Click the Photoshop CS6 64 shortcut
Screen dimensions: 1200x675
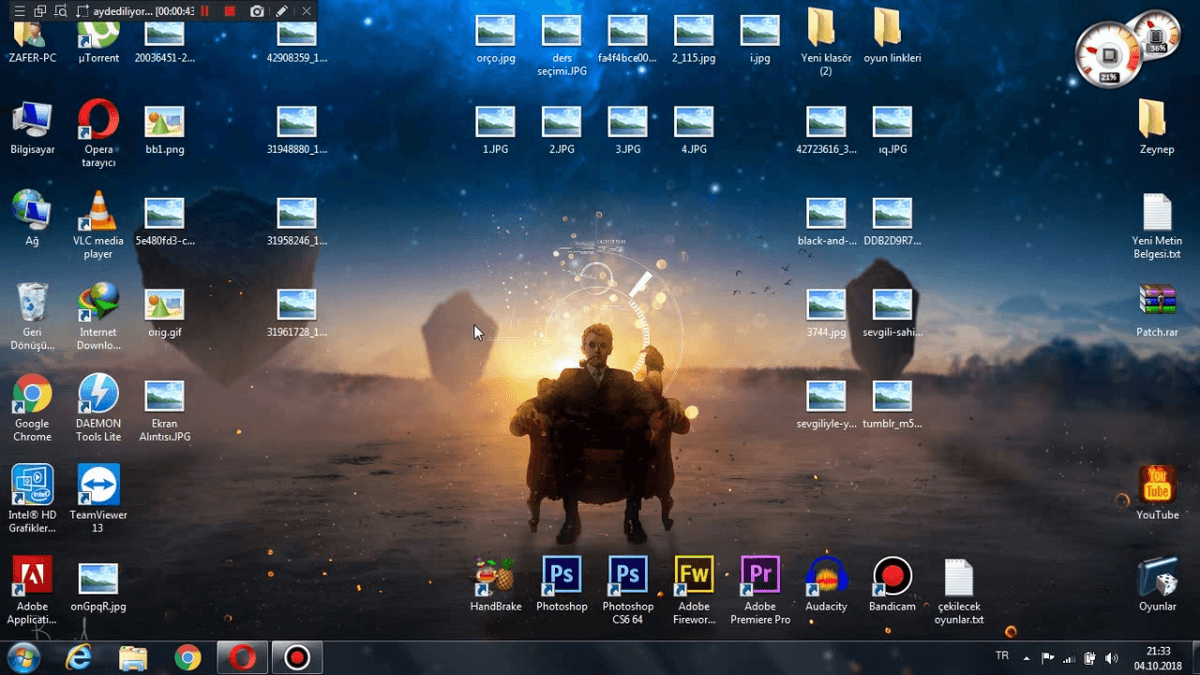628,577
